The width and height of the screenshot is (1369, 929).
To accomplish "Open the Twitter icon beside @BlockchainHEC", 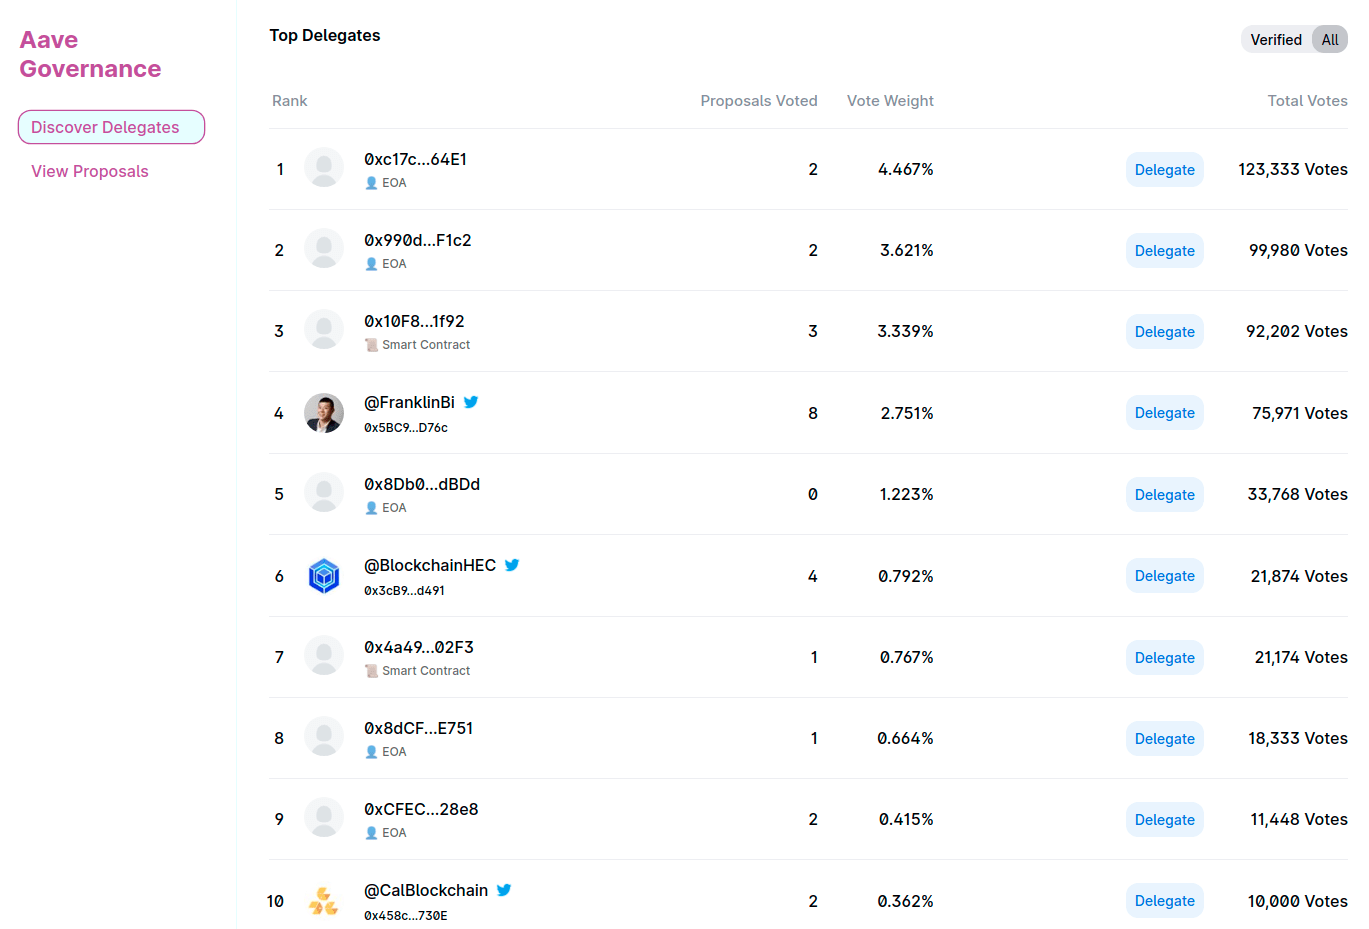I will 512,565.
